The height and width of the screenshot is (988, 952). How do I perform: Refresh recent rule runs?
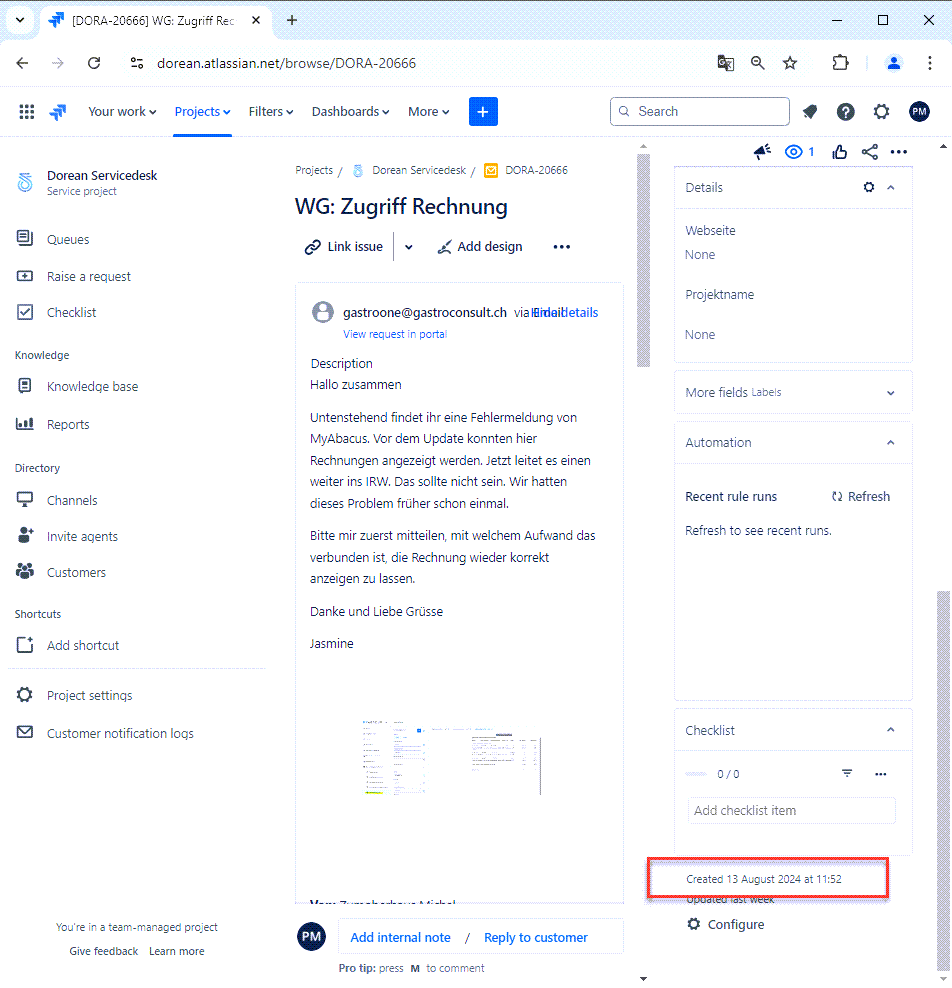coord(861,497)
